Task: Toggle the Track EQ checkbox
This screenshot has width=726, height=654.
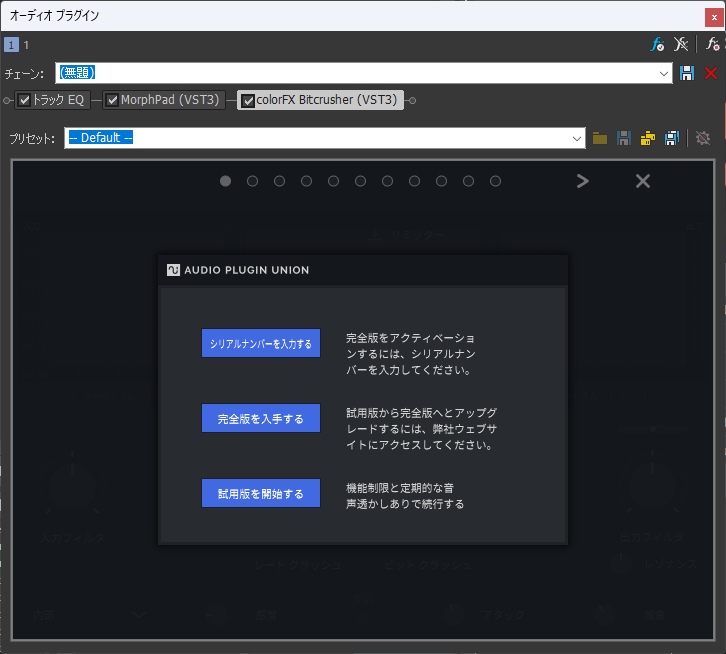Action: coord(25,100)
